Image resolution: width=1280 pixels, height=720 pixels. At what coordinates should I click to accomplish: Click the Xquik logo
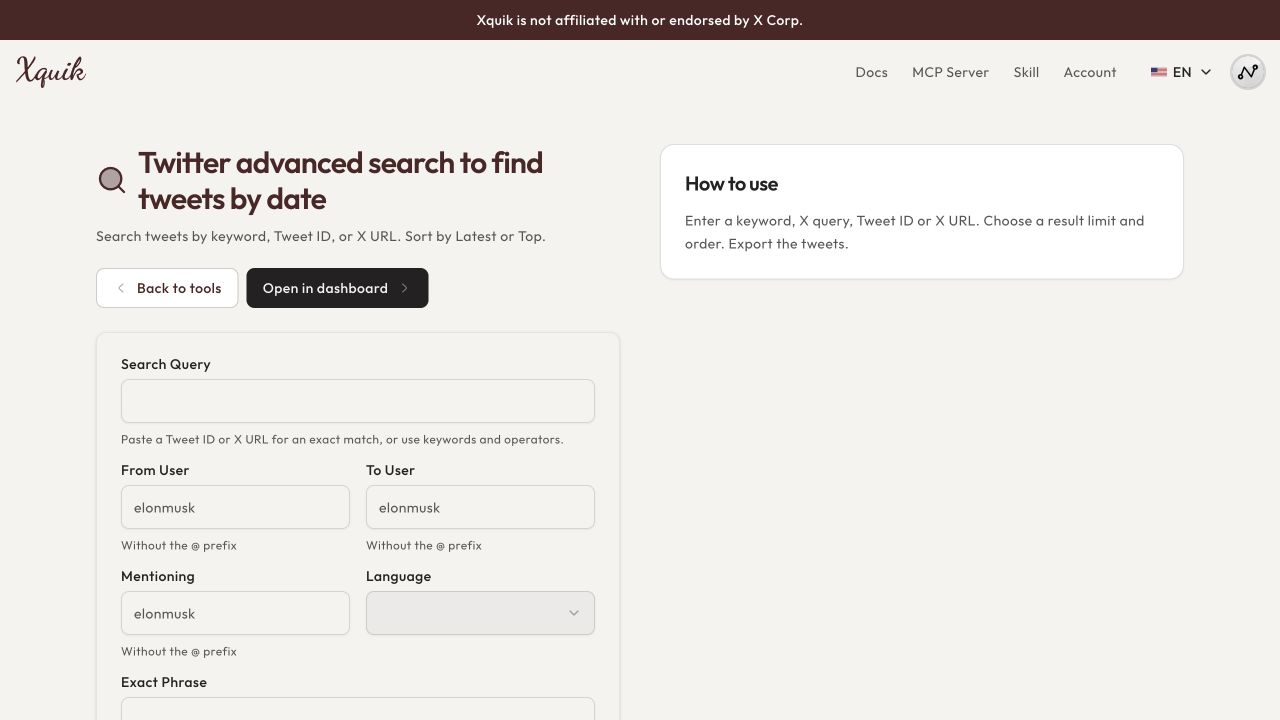(x=51, y=72)
